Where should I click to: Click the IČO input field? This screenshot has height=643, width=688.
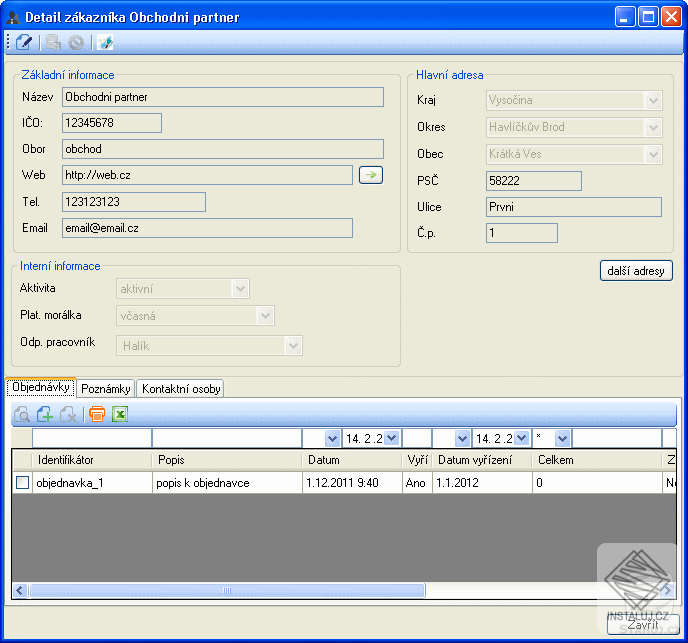click(x=112, y=123)
